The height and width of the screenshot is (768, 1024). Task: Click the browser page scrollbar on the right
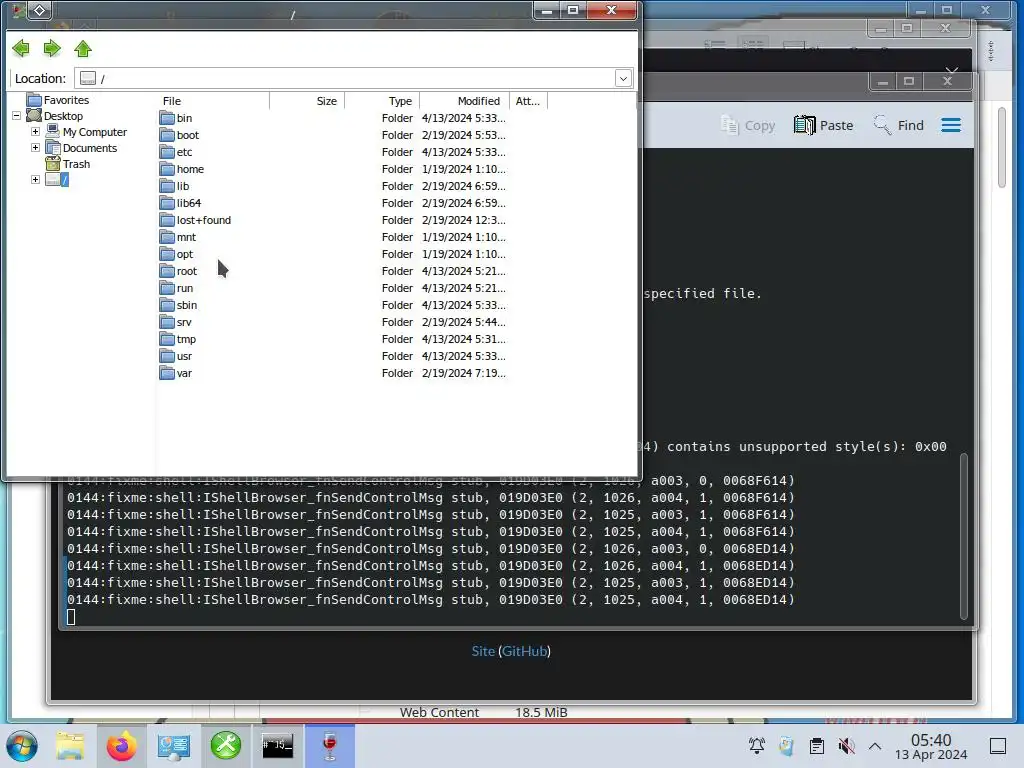1002,148
